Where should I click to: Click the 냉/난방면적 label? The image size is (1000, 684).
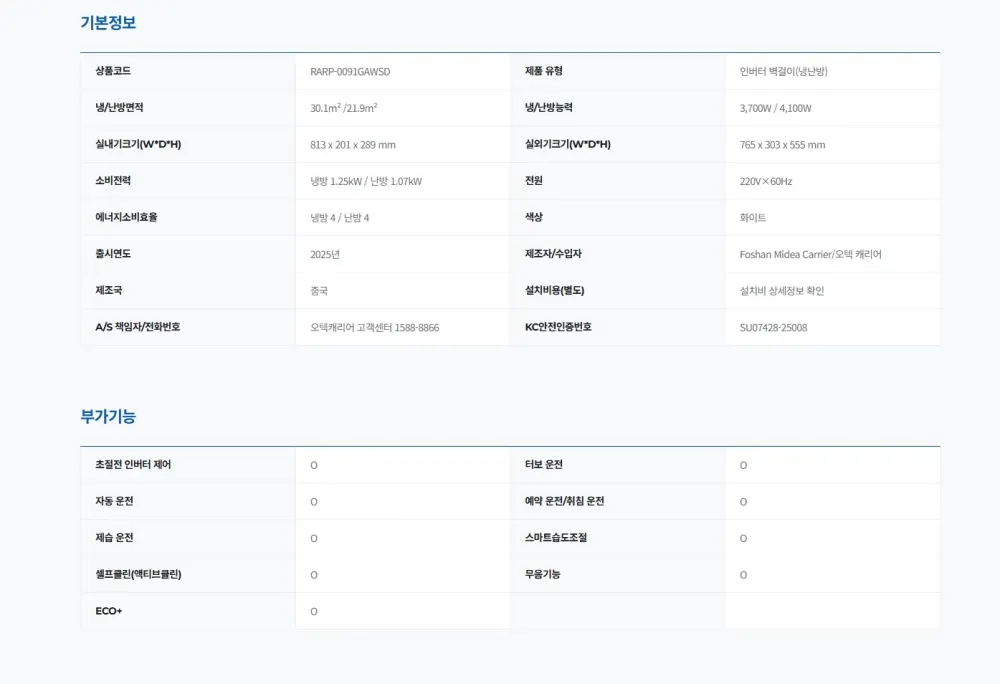click(x=119, y=107)
